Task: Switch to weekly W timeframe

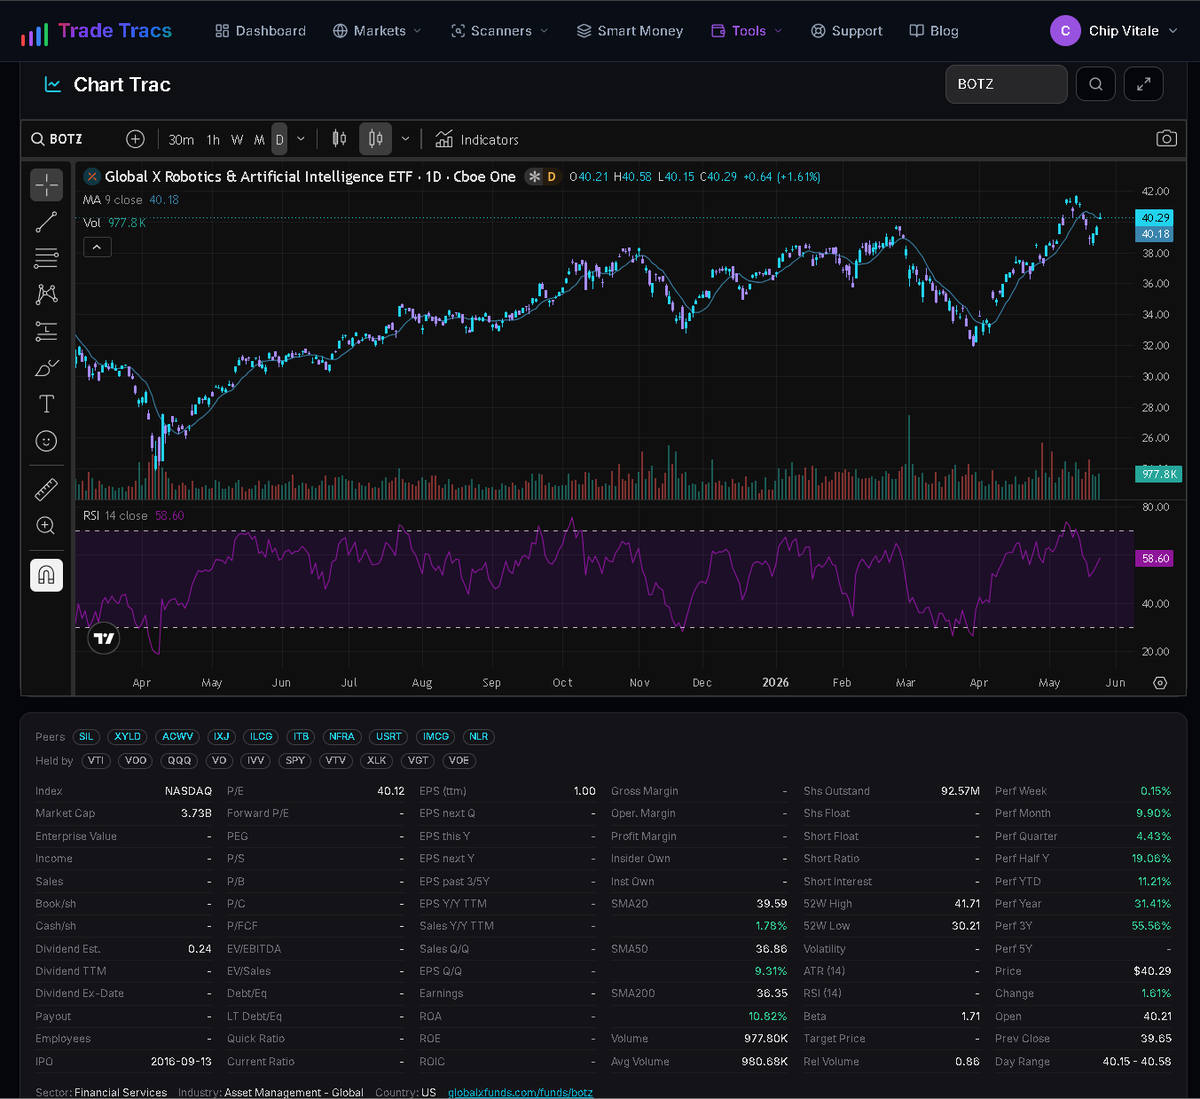Action: (x=237, y=140)
